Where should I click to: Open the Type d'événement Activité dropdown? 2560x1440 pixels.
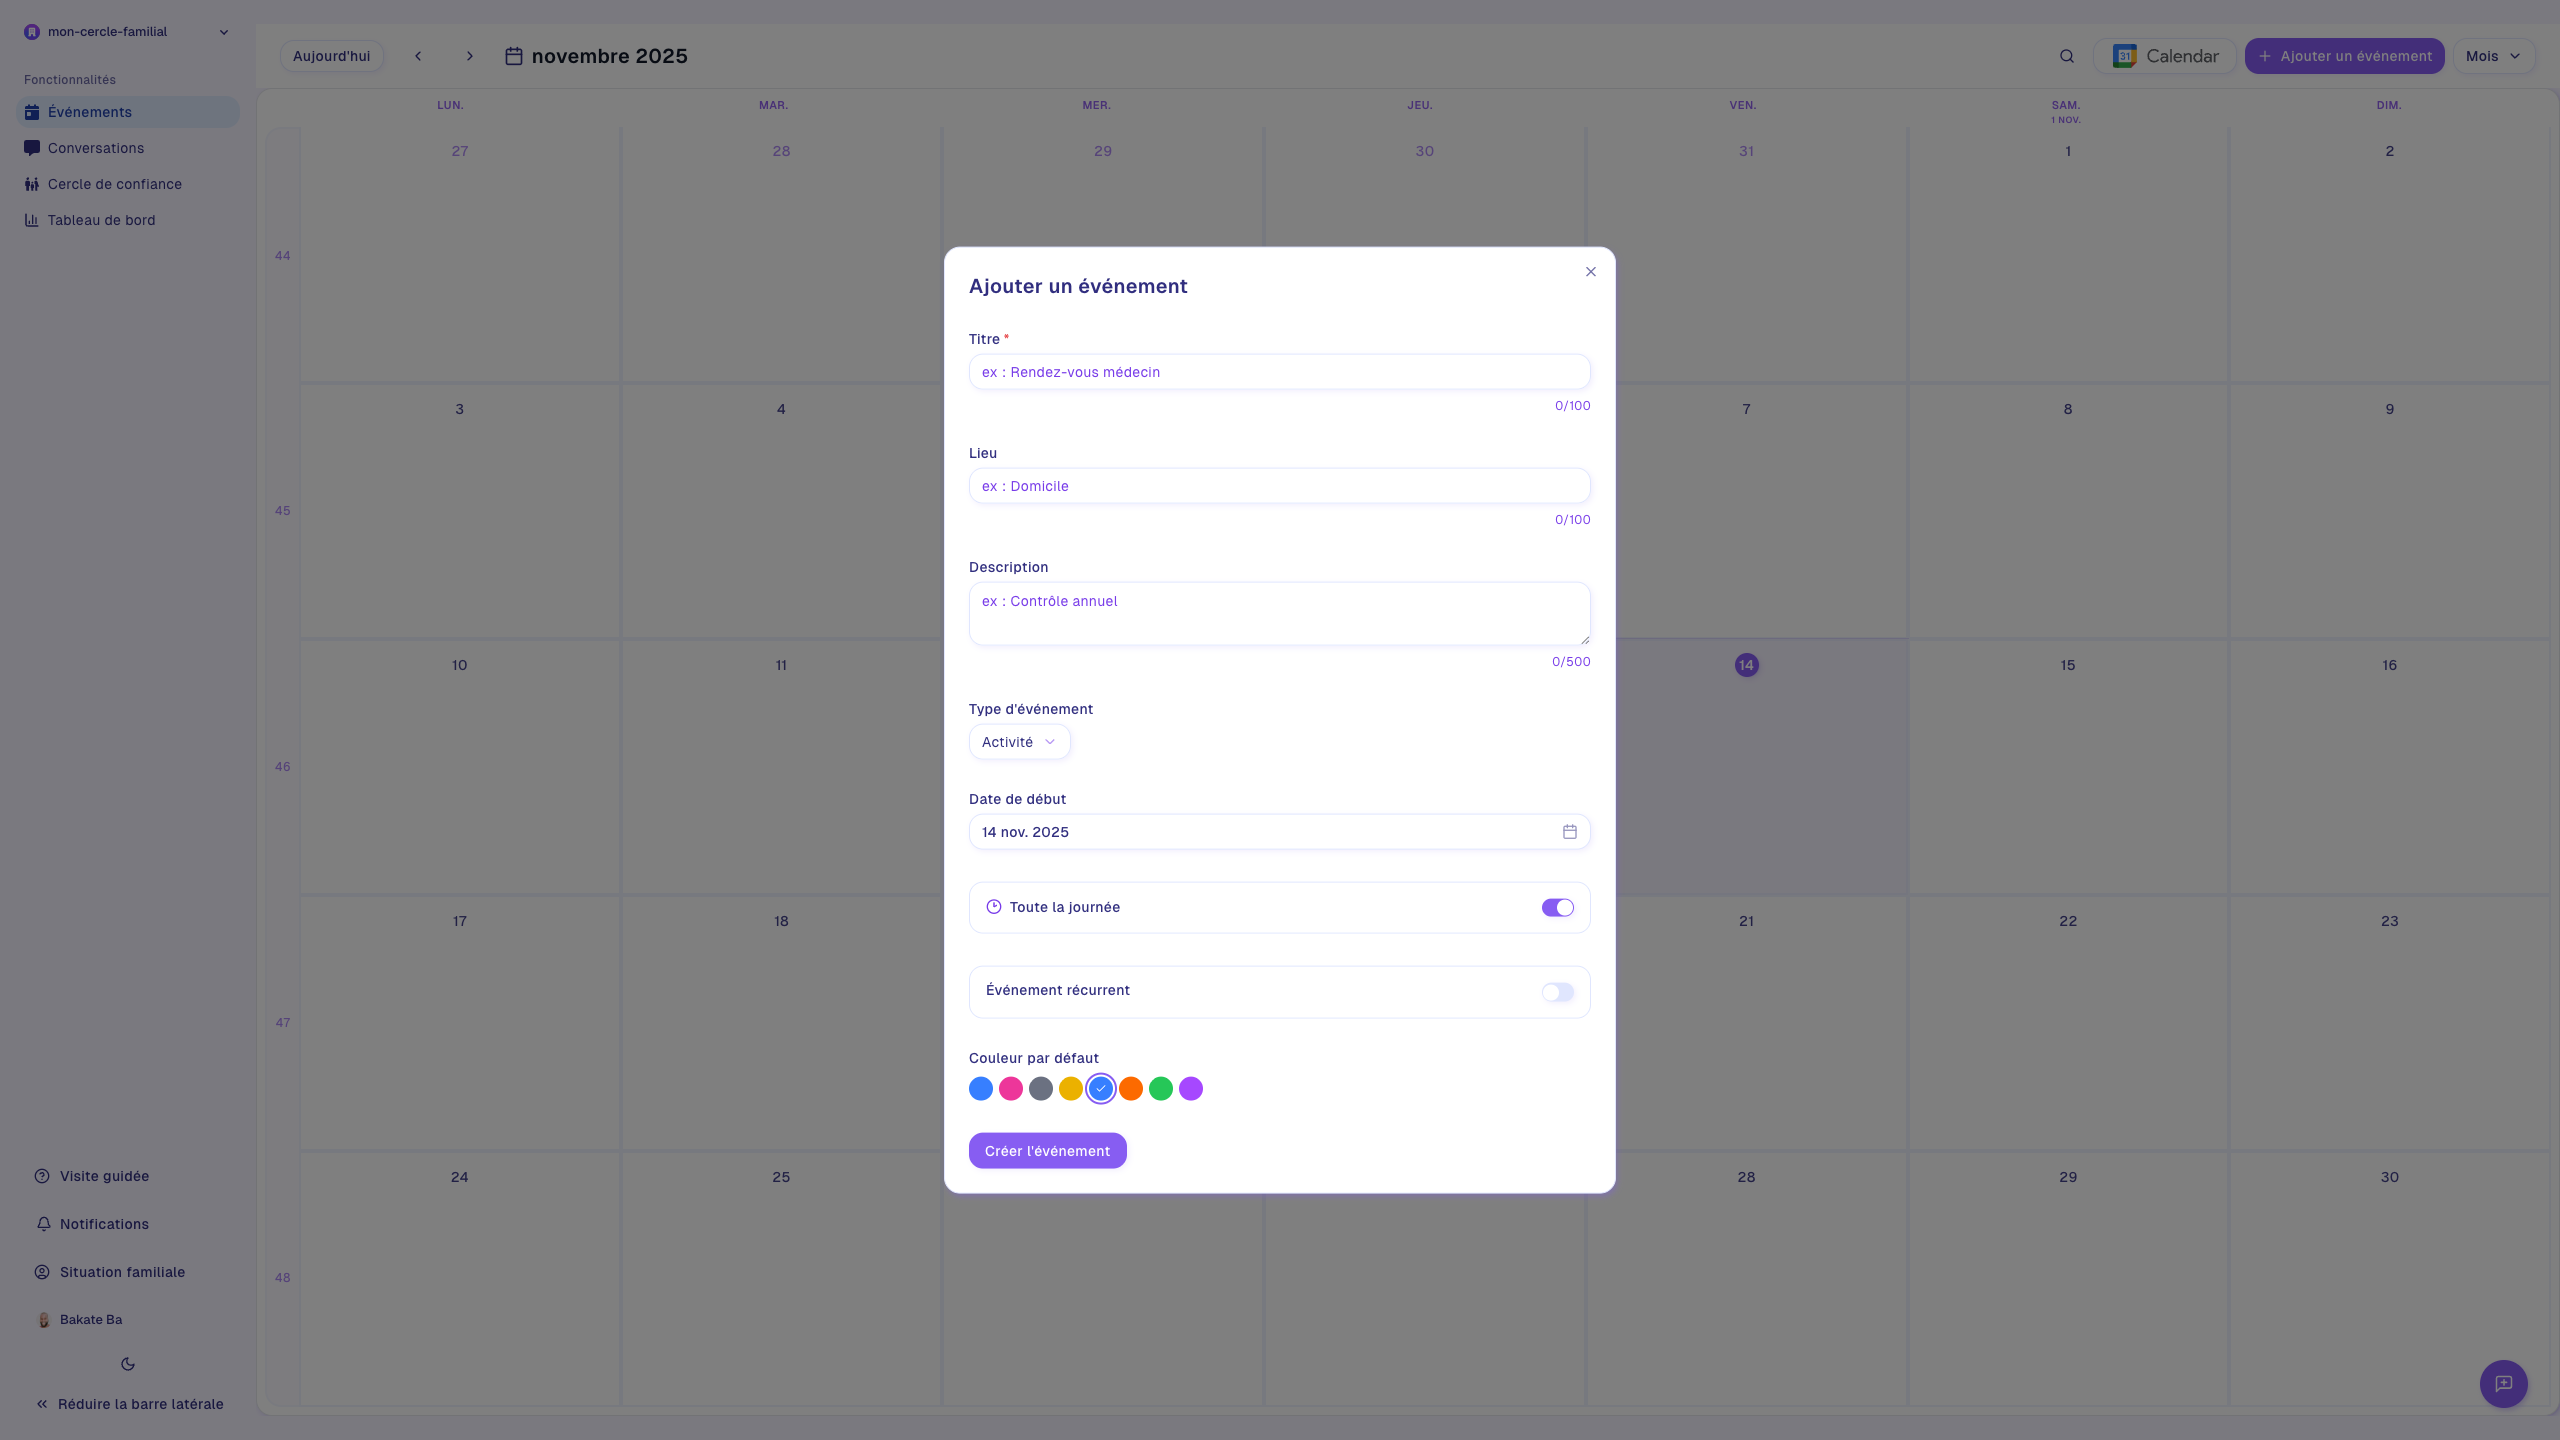click(x=1019, y=742)
